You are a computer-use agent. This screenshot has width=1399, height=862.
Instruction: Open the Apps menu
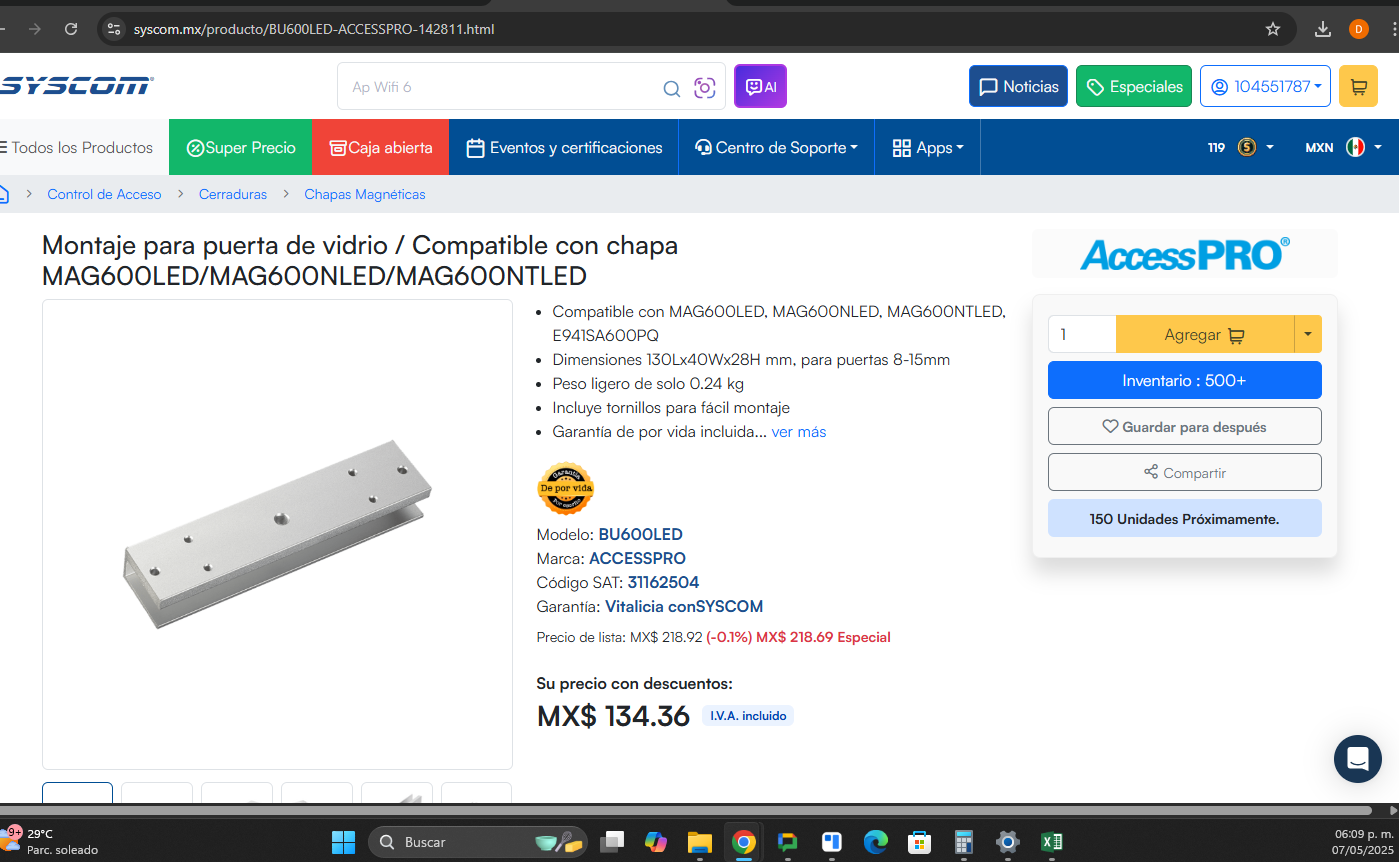coord(928,147)
